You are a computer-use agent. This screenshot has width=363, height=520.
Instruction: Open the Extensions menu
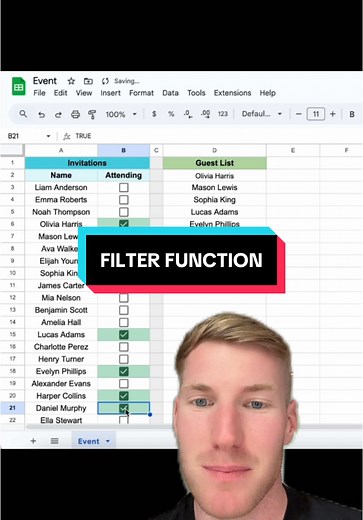(232, 93)
